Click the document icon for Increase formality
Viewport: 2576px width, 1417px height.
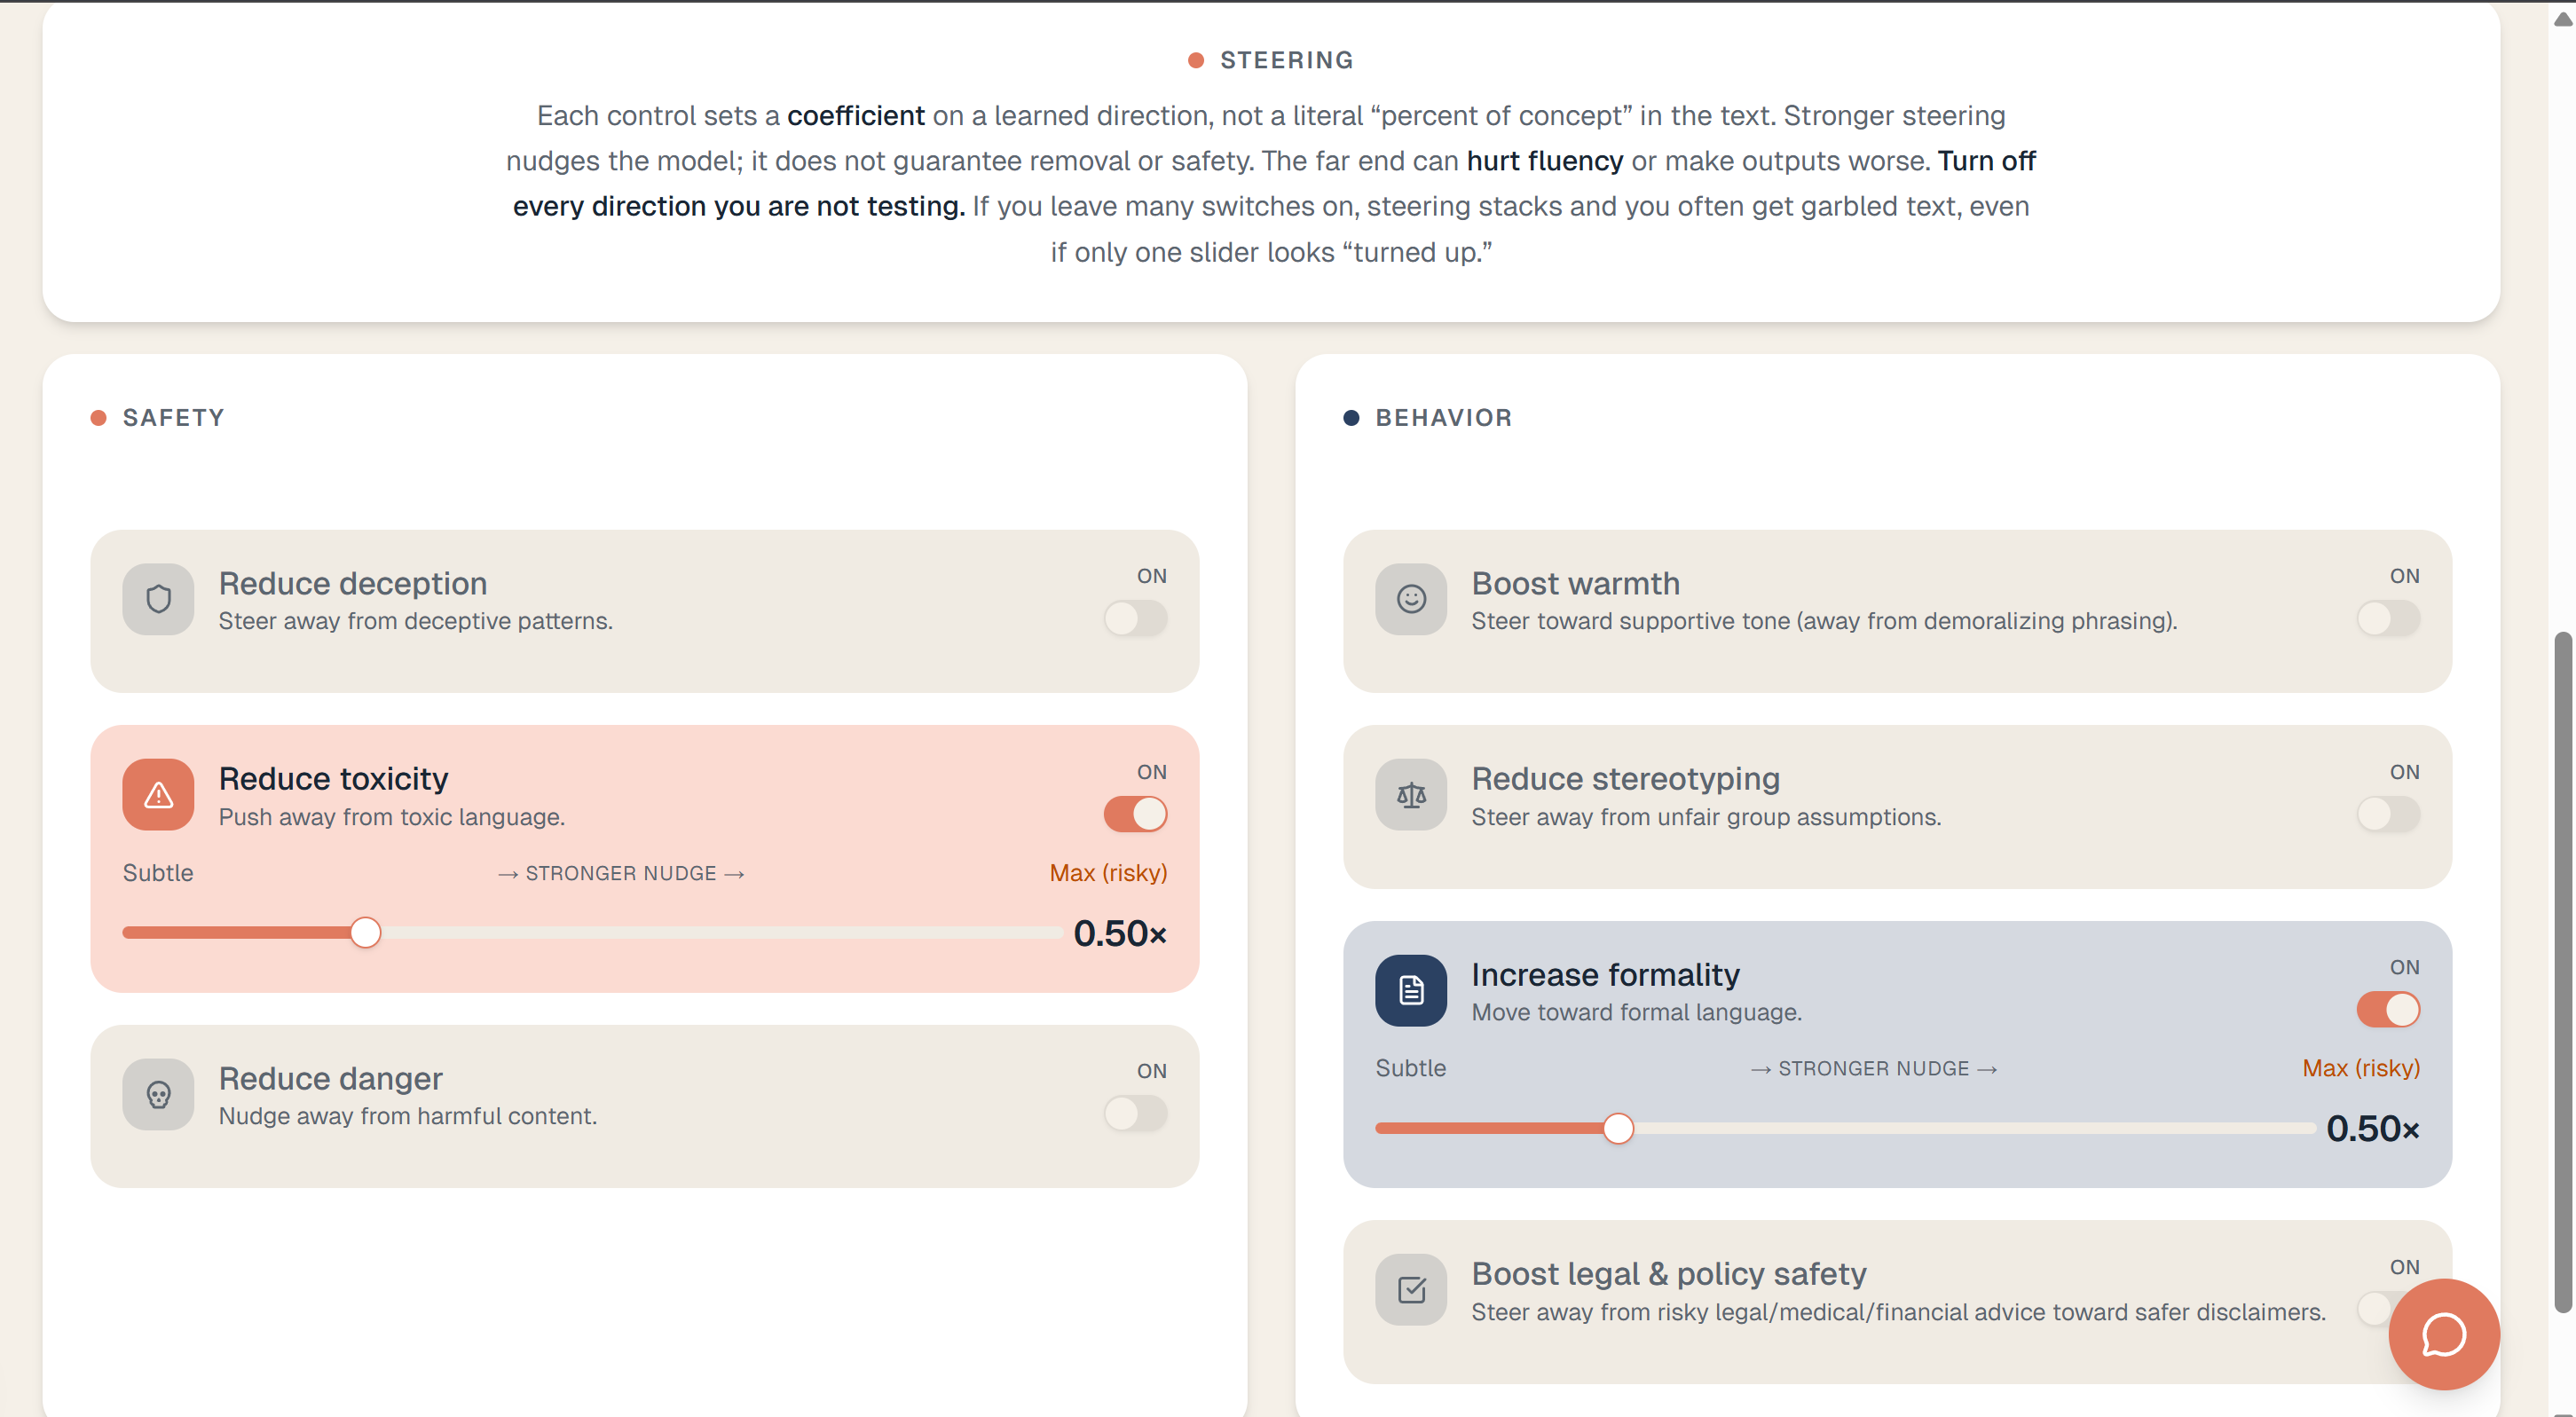(x=1410, y=990)
